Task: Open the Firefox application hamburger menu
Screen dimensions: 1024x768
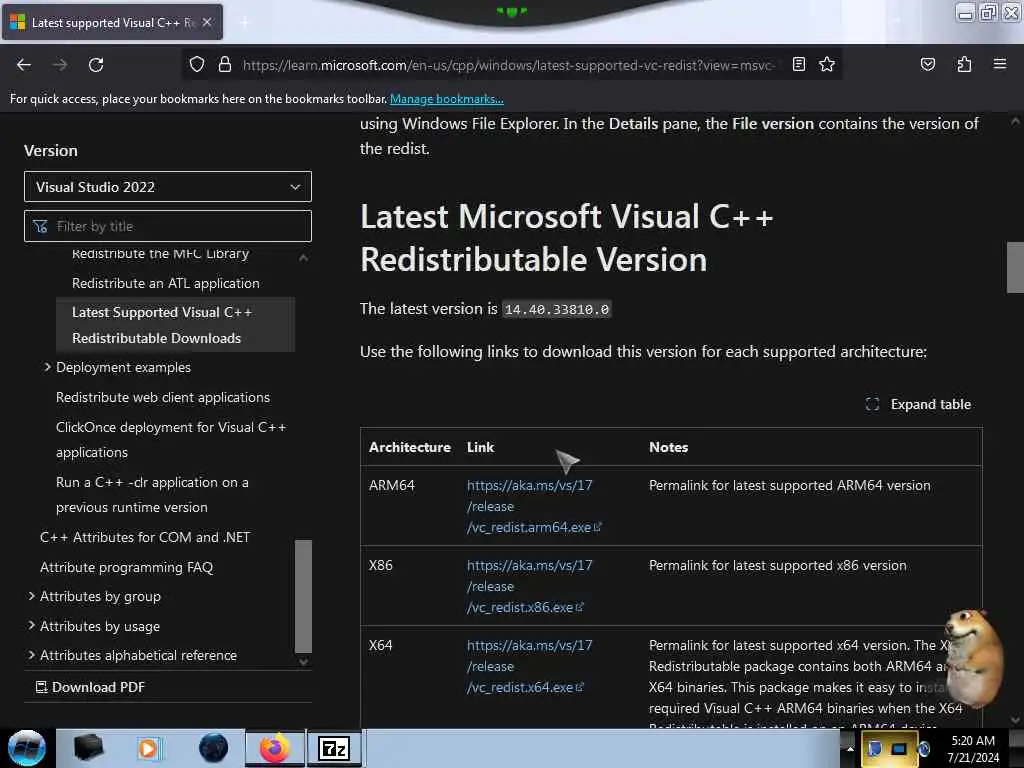Action: point(999,64)
